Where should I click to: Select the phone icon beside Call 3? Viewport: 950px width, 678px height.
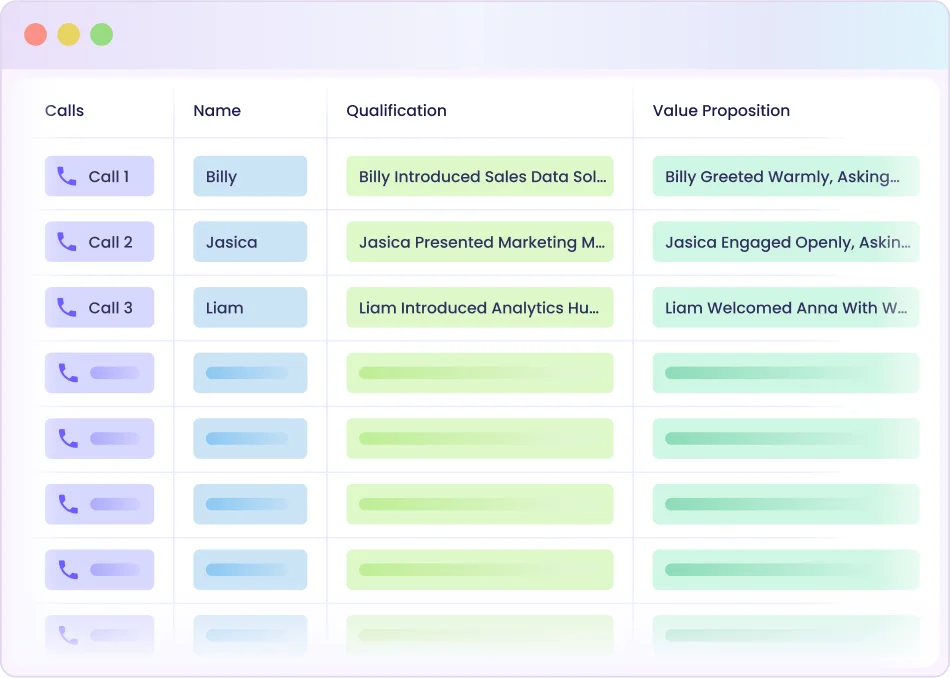pos(68,307)
